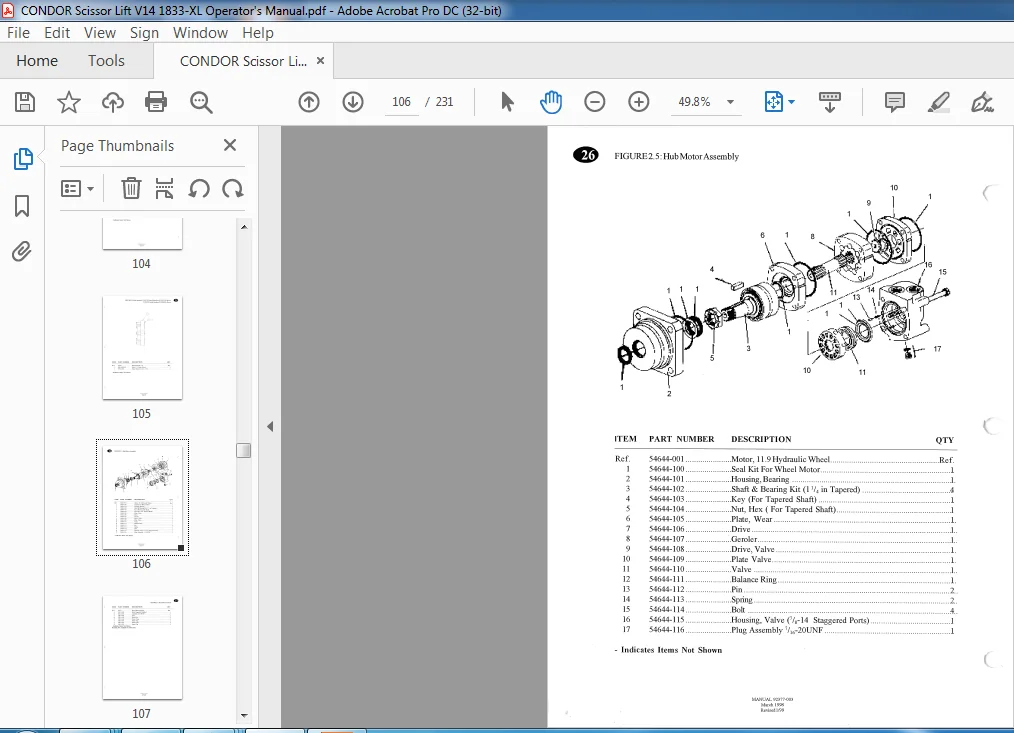Viewport: 1014px width, 733px height.
Task: Click 'Indicates Items Not Shown' note
Action: (668, 650)
